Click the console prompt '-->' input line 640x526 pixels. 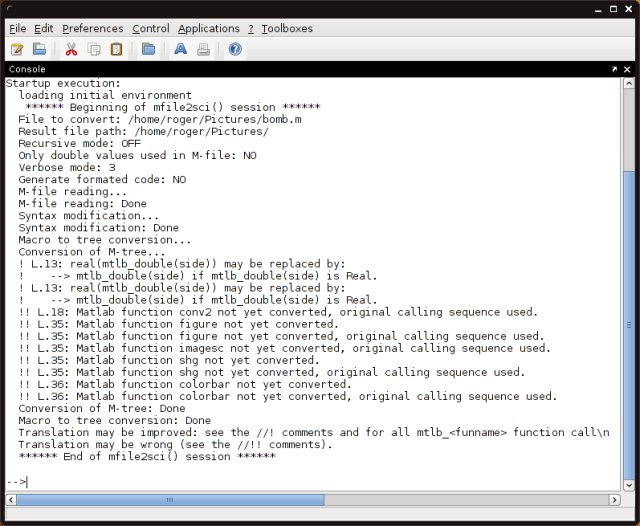tap(313, 482)
